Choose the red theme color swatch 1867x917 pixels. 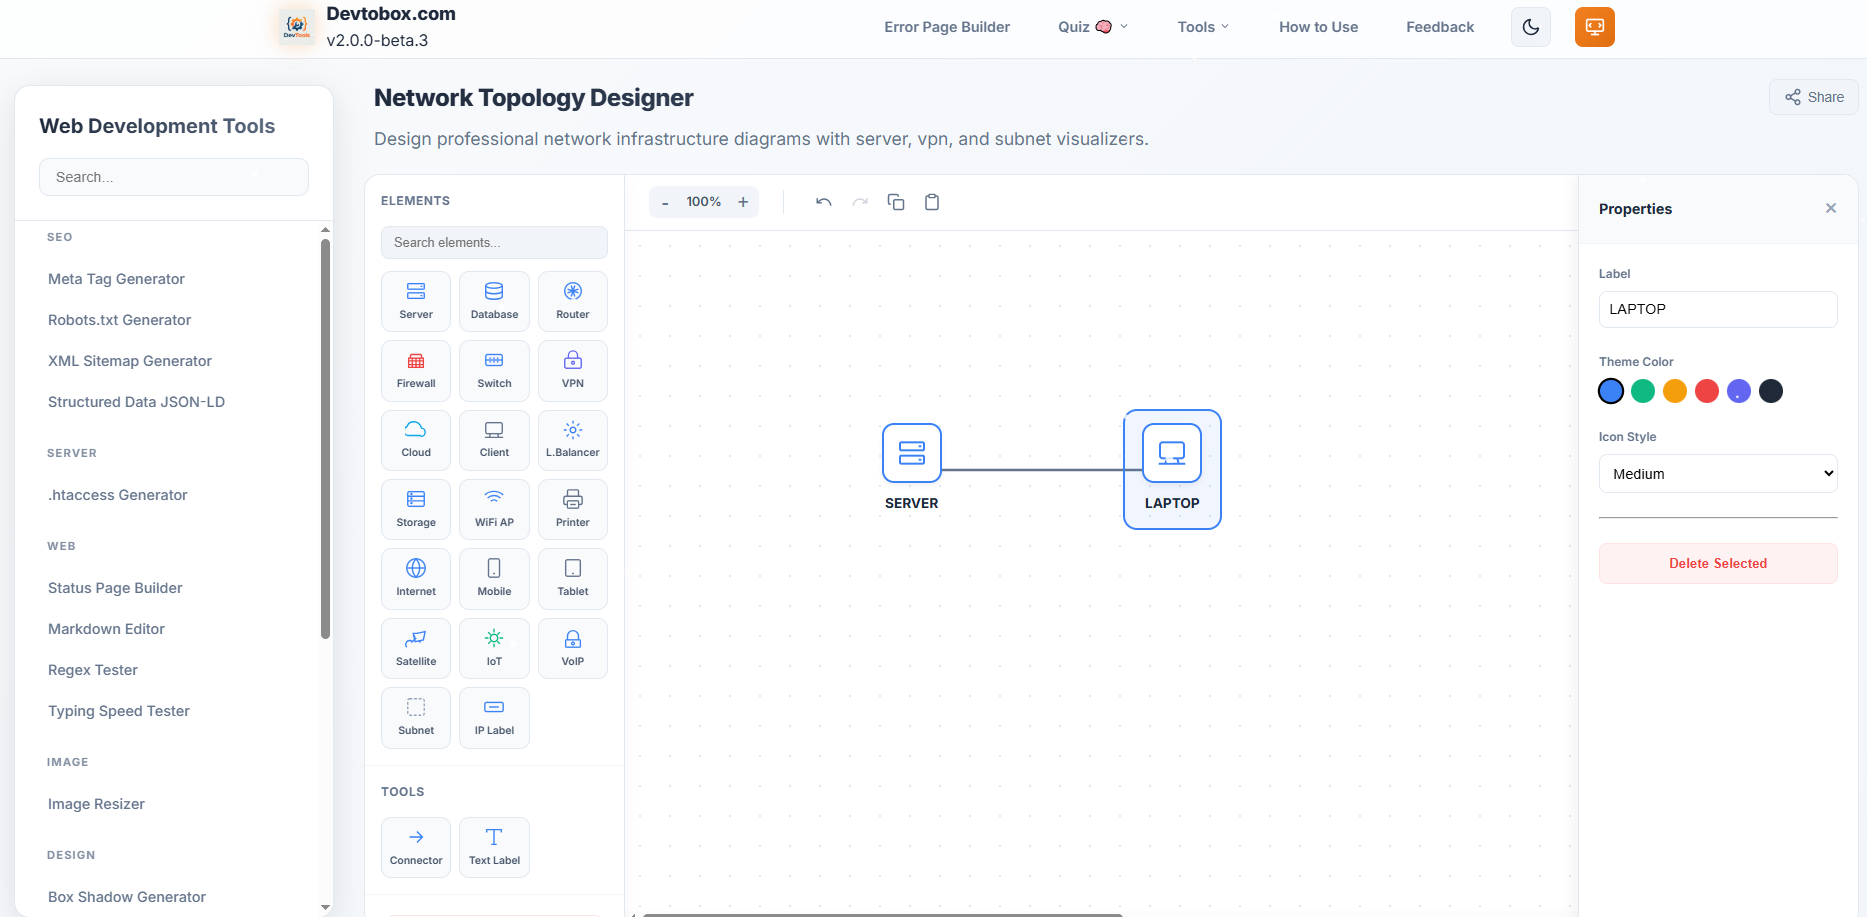coord(1707,391)
